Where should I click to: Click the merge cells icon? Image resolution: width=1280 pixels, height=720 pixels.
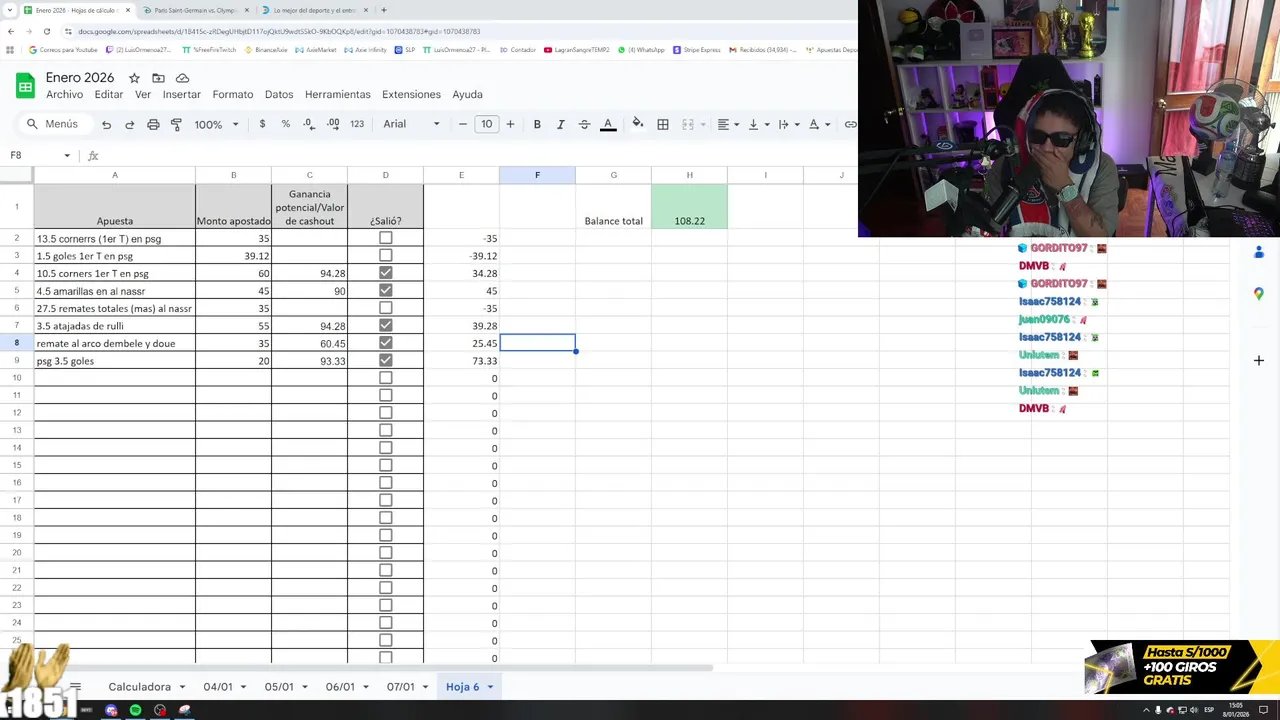coord(688,124)
